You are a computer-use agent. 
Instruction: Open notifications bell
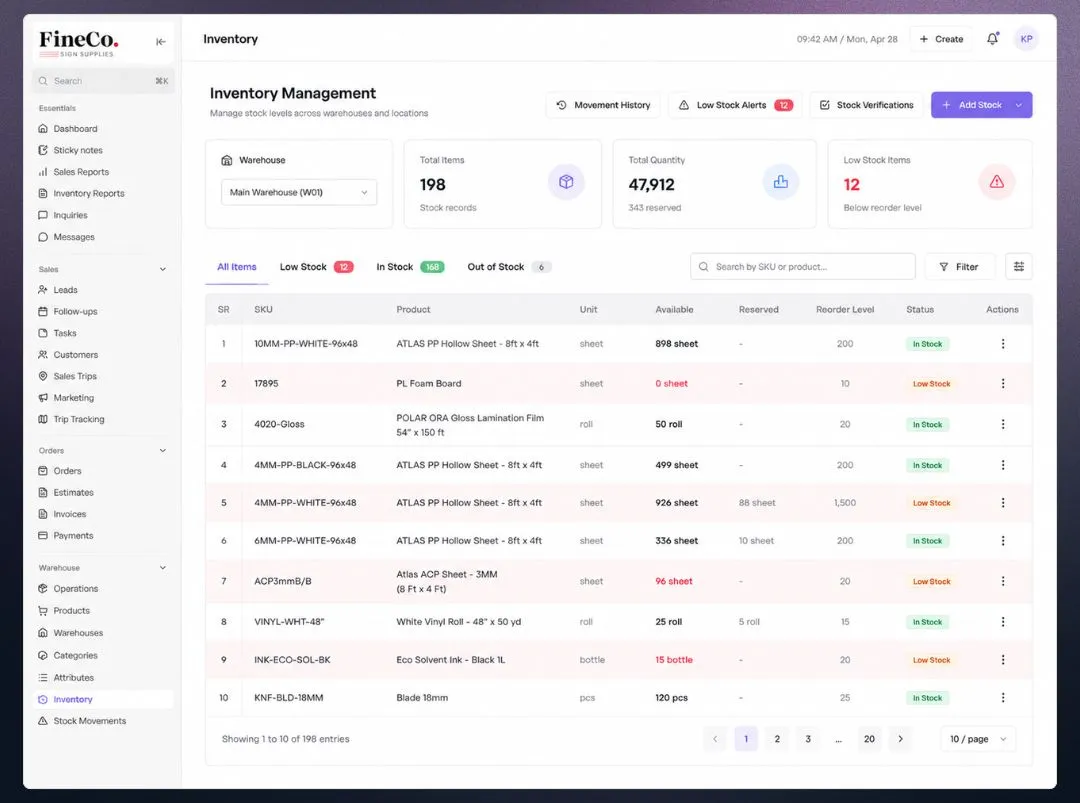pos(992,39)
